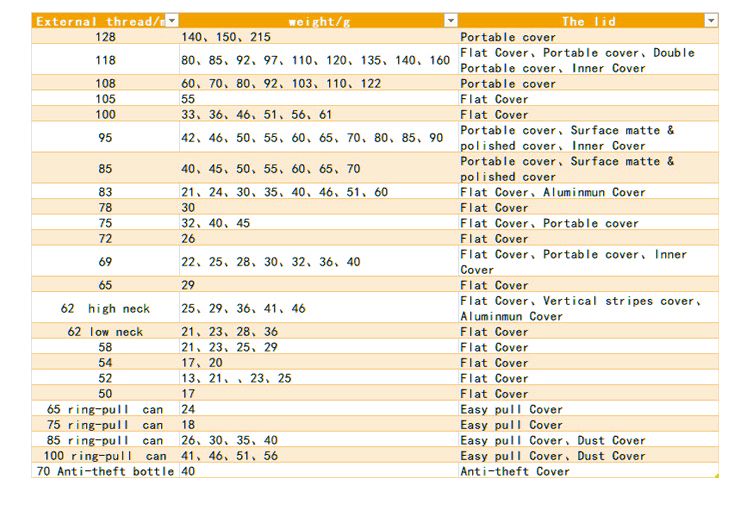Image resolution: width=750 pixels, height=511 pixels.
Task: Click the 70 Anti-theft bottle cell
Action: [x=105, y=471]
